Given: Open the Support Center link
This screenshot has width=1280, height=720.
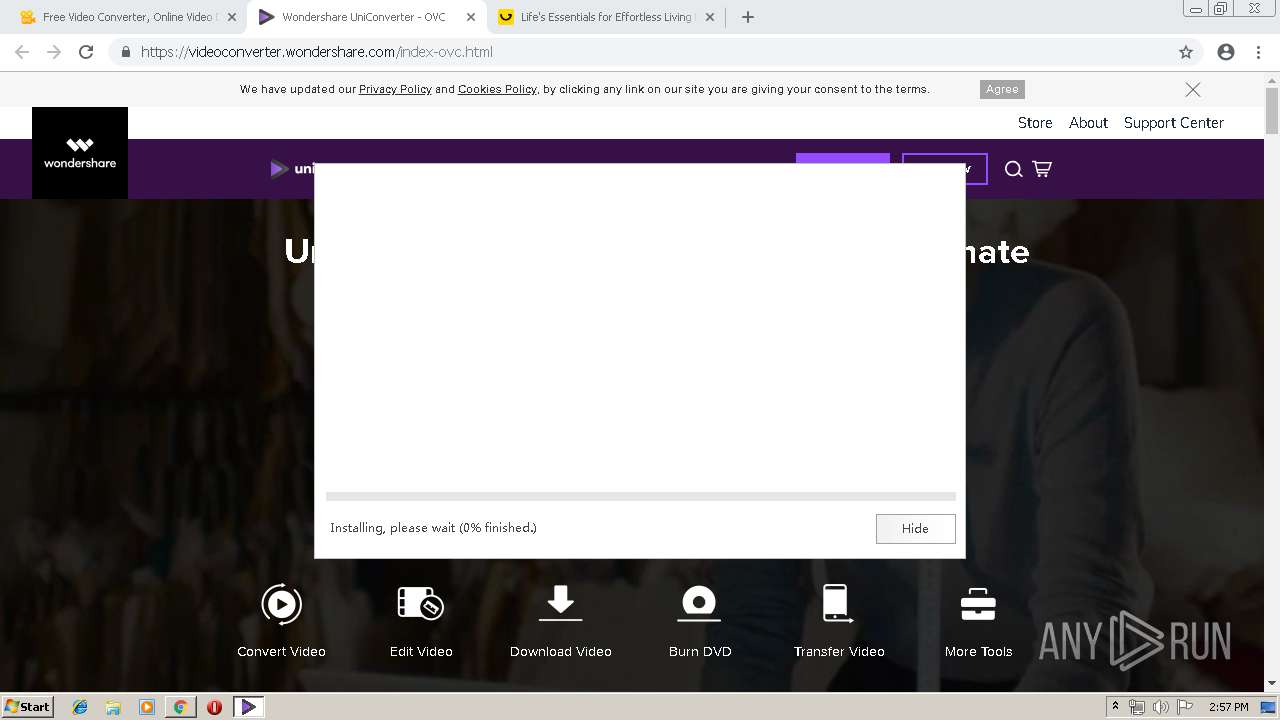Looking at the screenshot, I should click(1174, 123).
